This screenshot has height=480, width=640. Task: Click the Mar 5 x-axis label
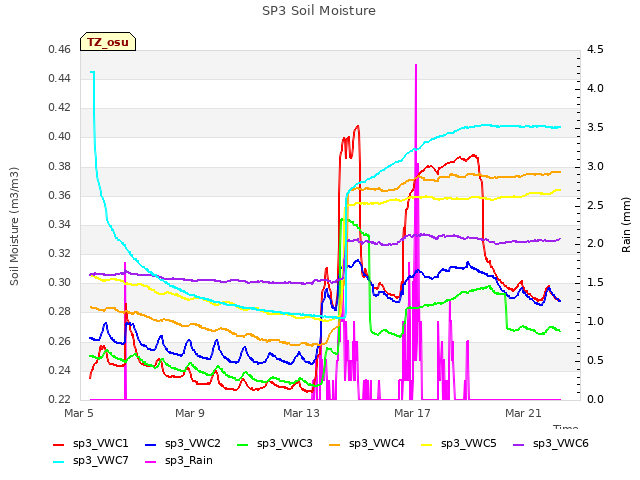pyautogui.click(x=79, y=413)
